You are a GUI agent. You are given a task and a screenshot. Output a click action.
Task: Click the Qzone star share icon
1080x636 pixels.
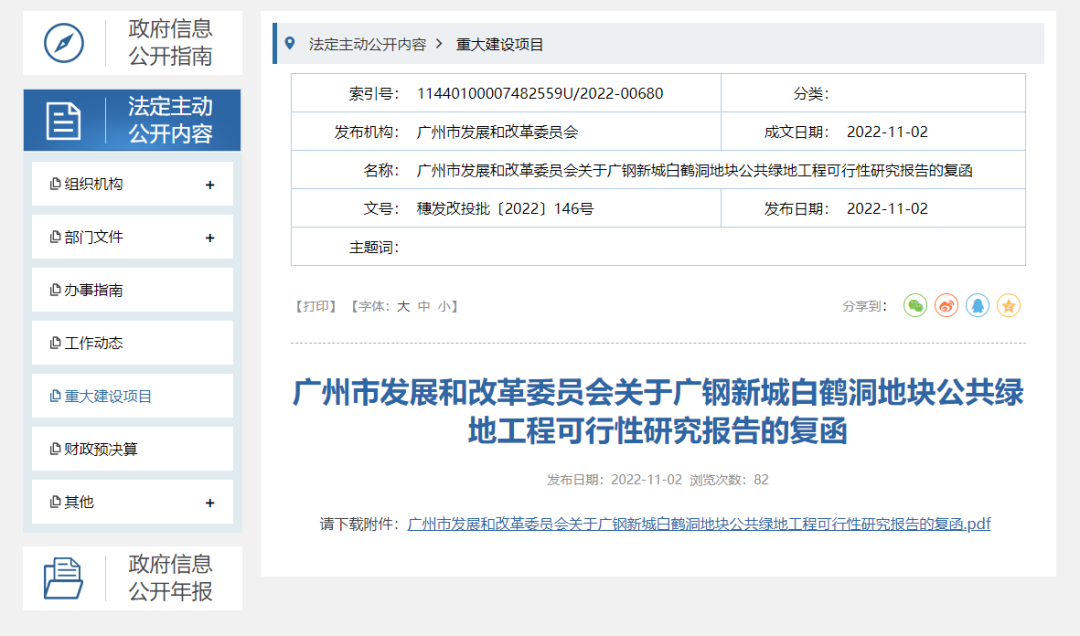click(1009, 305)
